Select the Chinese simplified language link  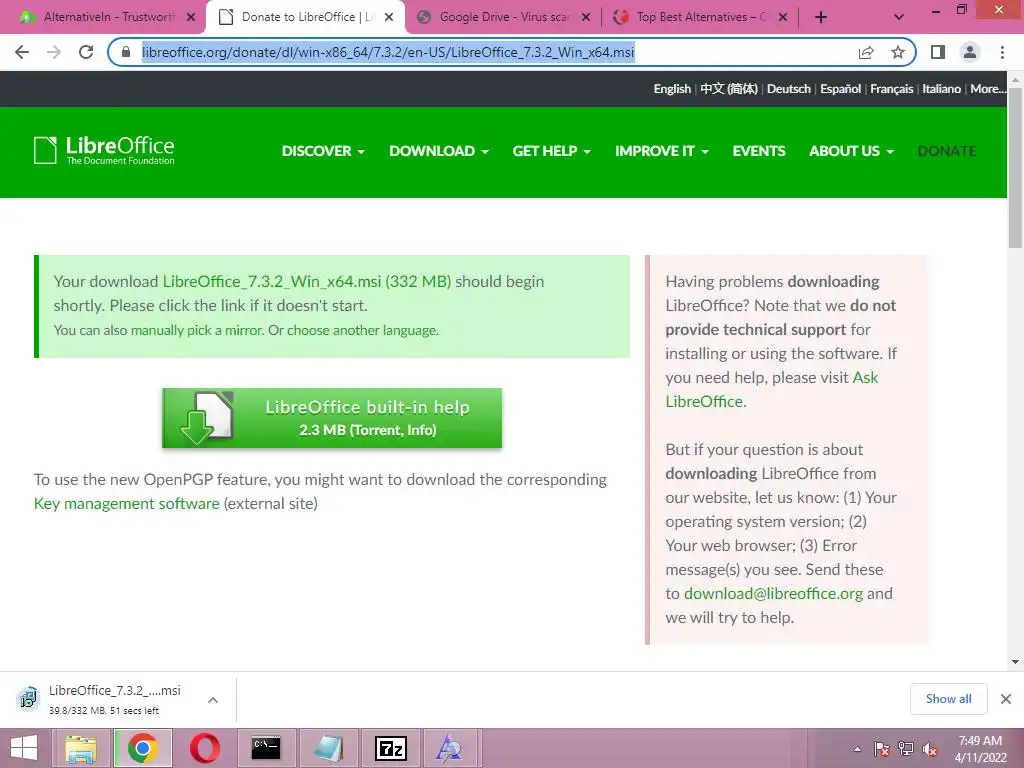click(x=729, y=89)
